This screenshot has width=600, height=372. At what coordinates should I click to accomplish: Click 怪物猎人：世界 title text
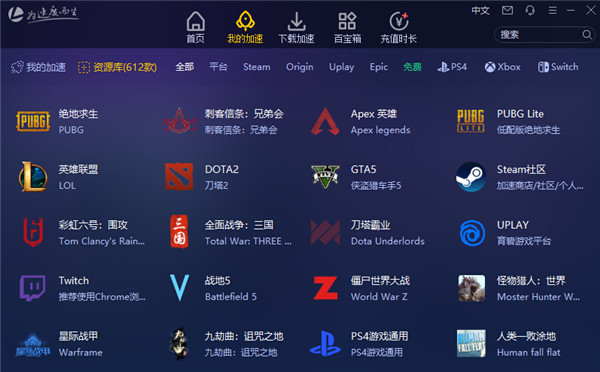[x=531, y=281]
